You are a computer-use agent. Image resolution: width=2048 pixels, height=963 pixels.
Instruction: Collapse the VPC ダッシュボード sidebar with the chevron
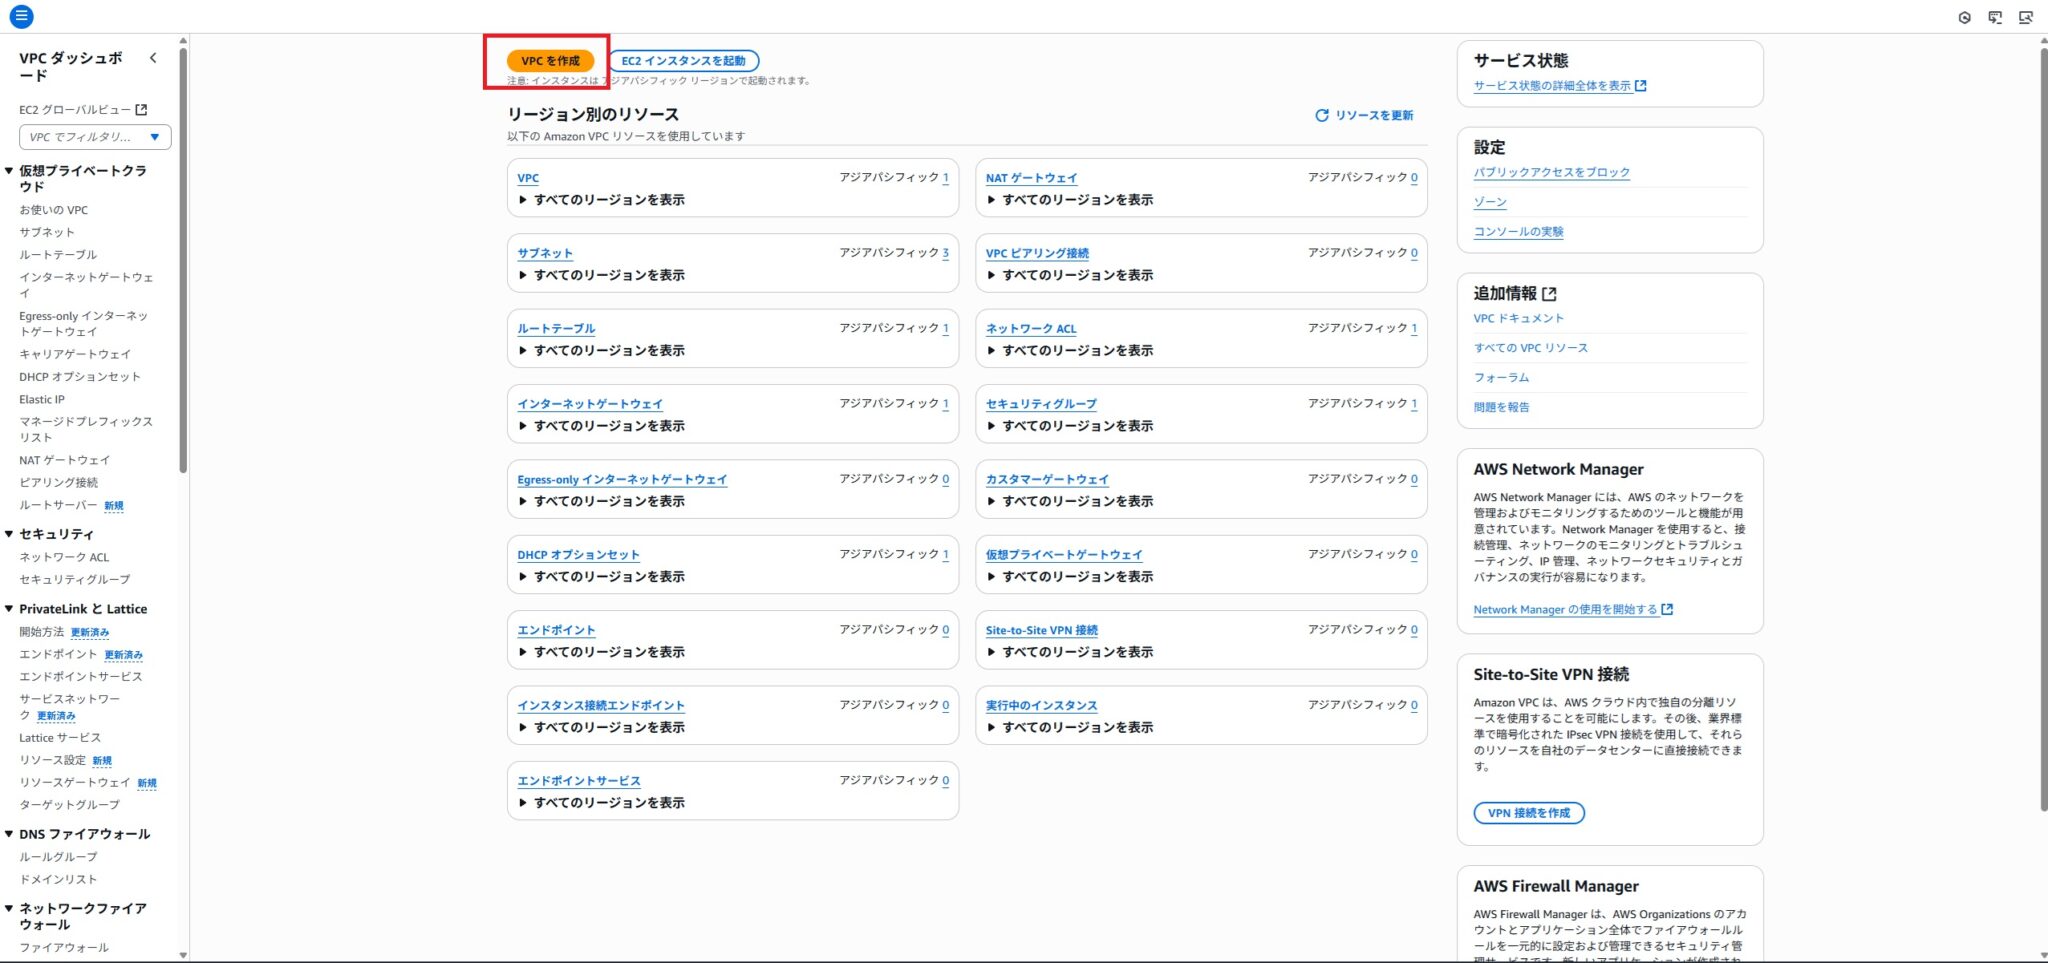153,58
